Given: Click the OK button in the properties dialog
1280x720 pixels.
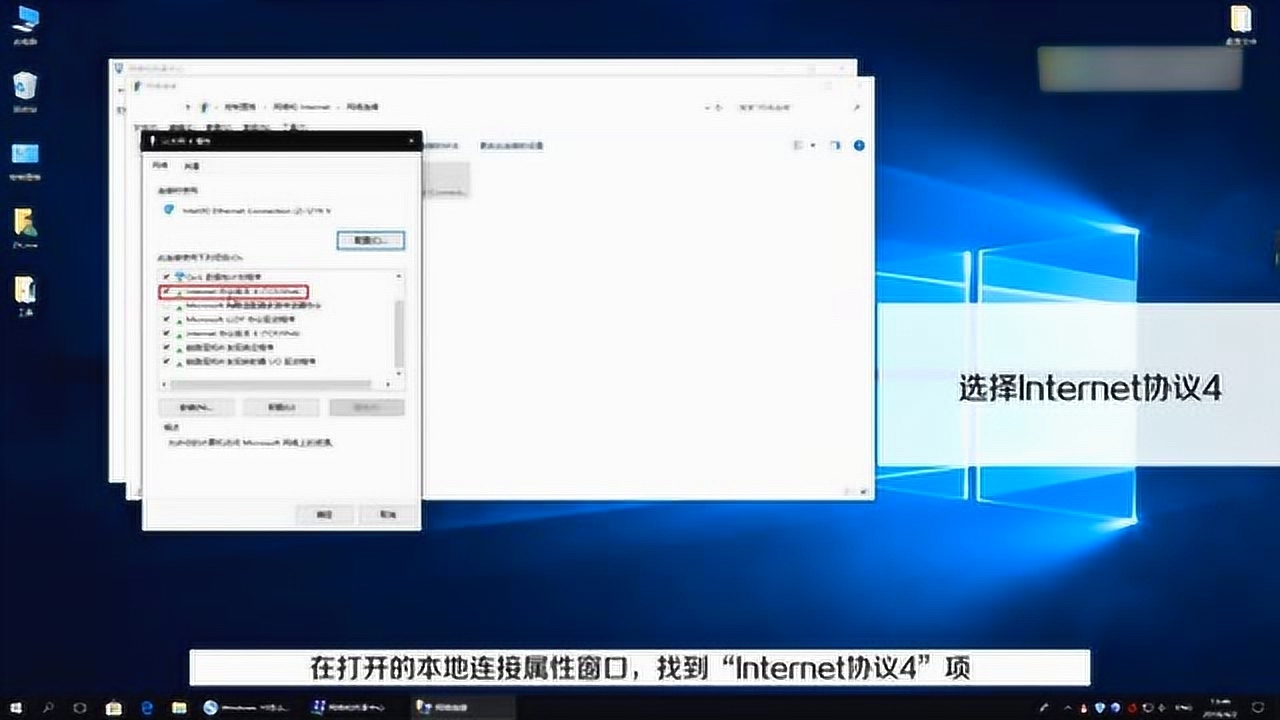Looking at the screenshot, I should point(325,514).
